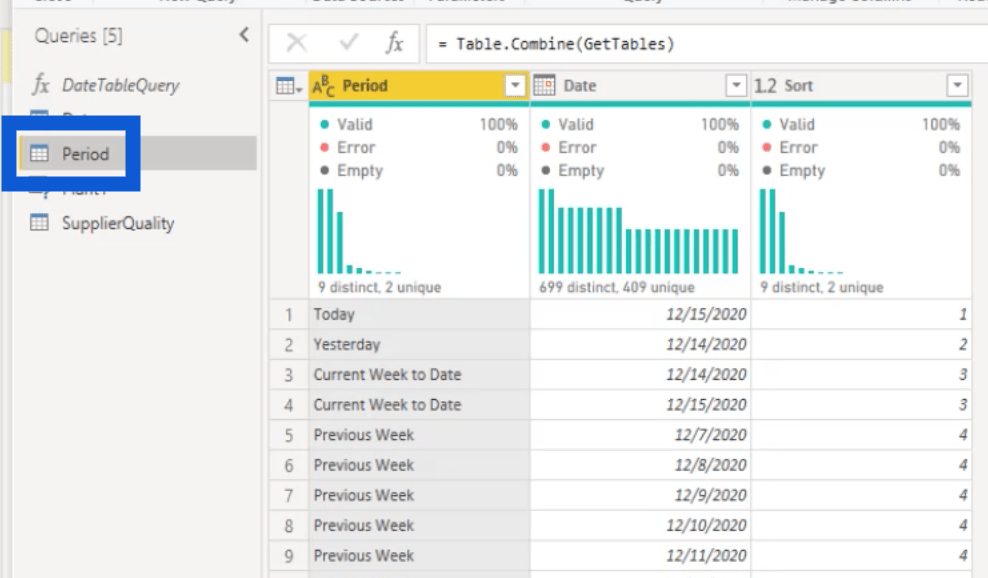Select the DateTableQuery function query
988x578 pixels.
point(120,85)
